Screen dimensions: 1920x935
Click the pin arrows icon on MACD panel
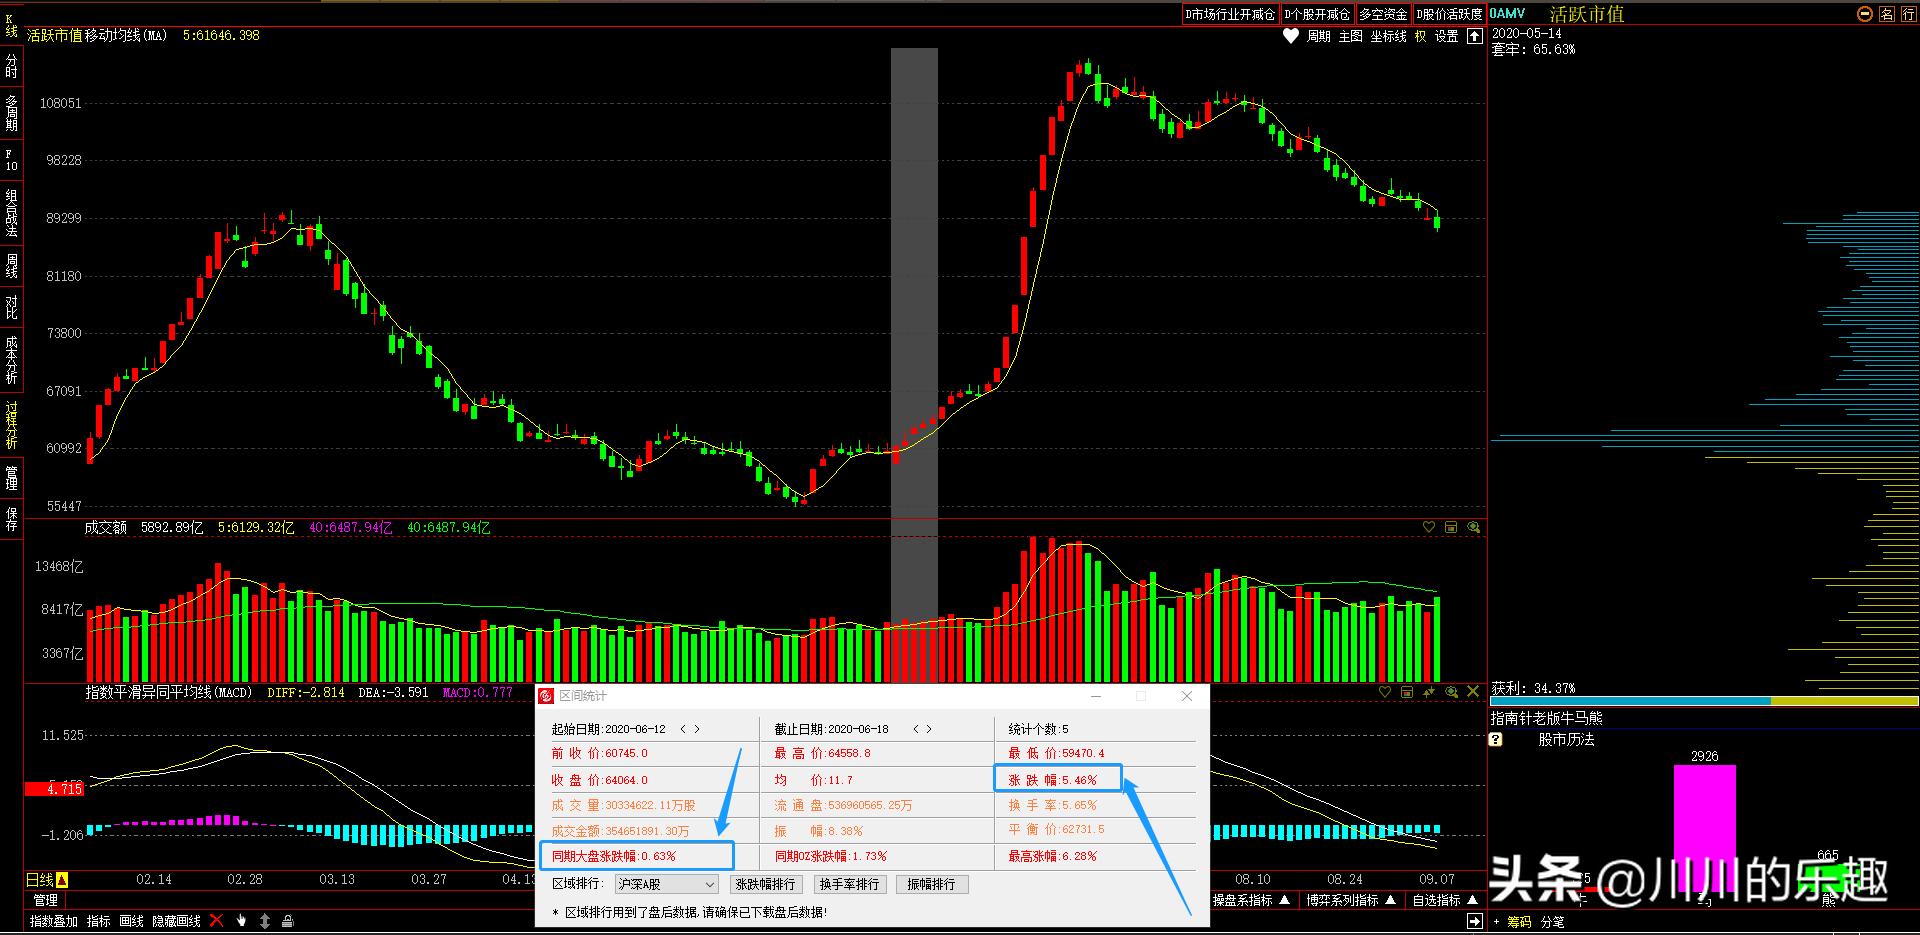1429,692
